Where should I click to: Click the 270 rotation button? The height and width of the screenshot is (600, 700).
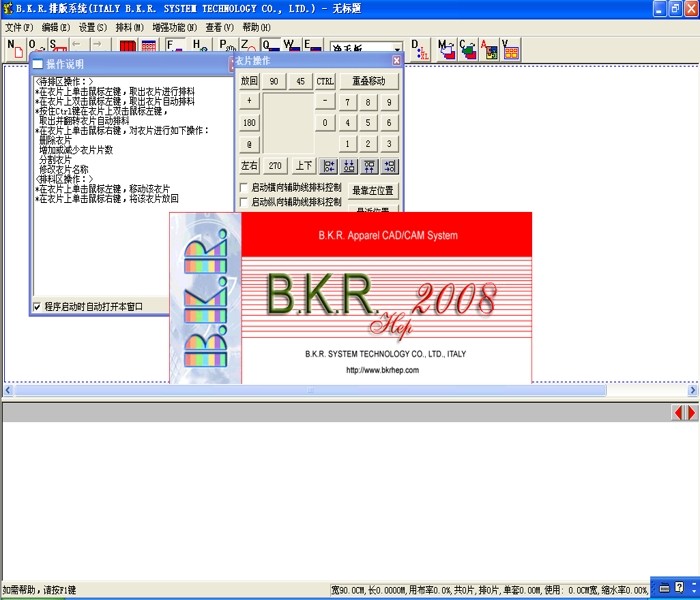coord(275,166)
